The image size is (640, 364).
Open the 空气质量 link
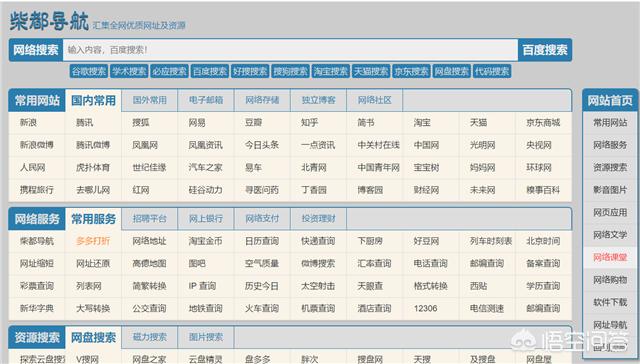point(262,263)
